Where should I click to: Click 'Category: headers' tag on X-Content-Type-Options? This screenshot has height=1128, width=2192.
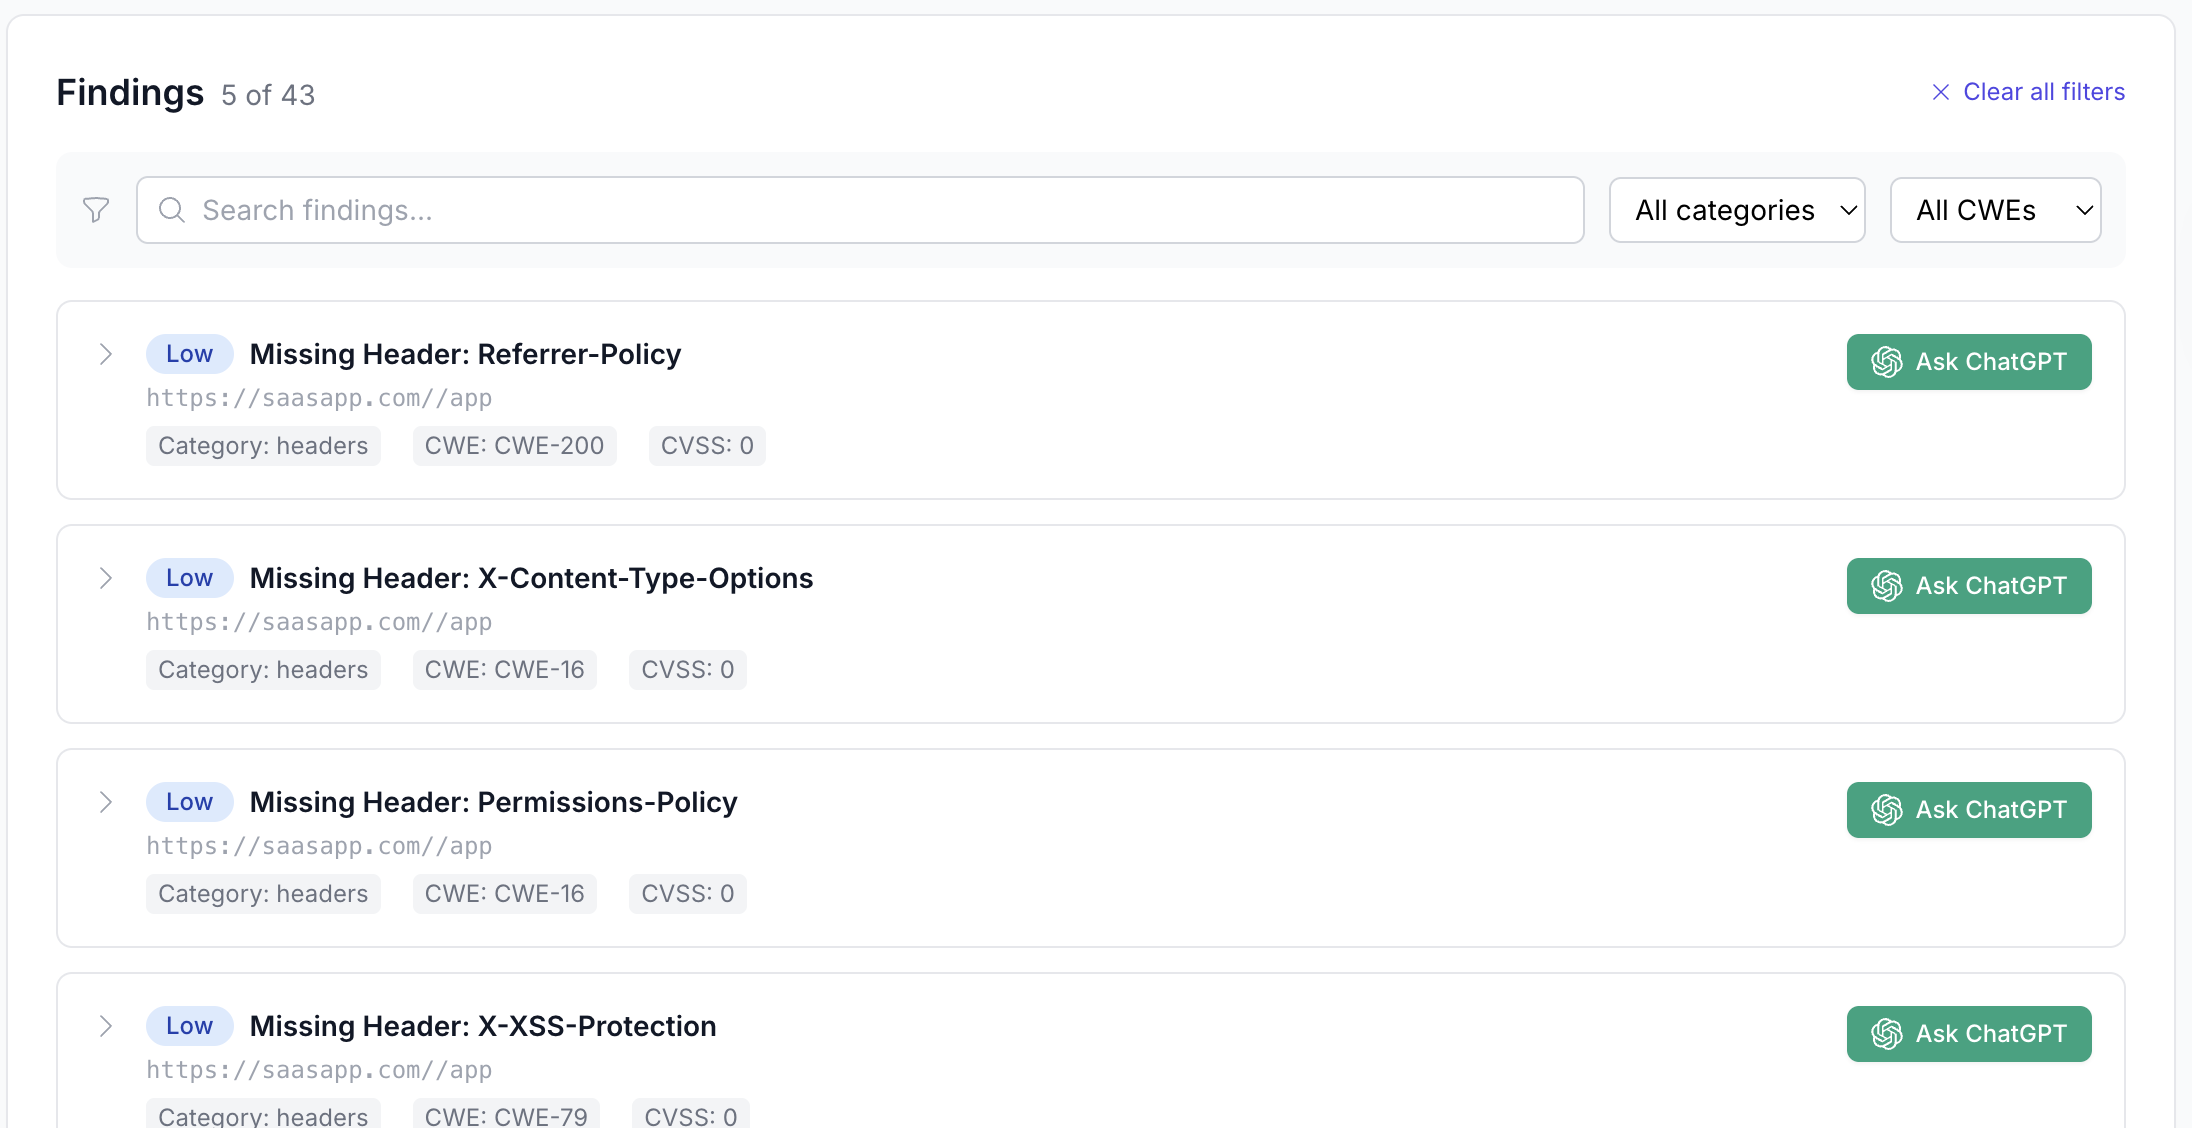click(x=263, y=670)
